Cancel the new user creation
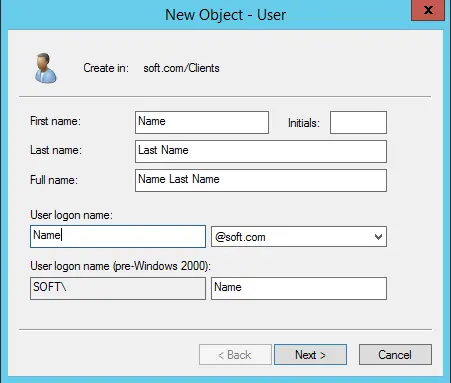This screenshot has width=451, height=383. (395, 355)
